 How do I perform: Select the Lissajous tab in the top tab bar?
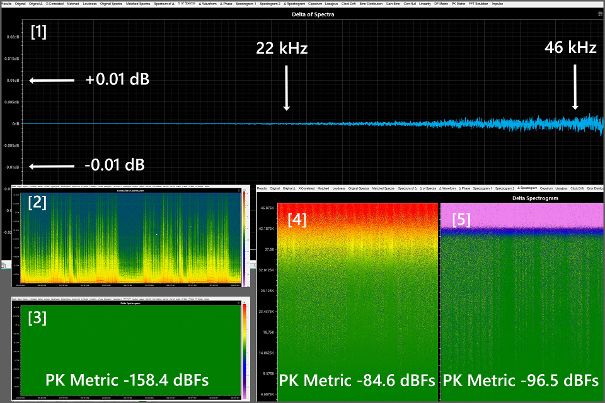[332, 3]
